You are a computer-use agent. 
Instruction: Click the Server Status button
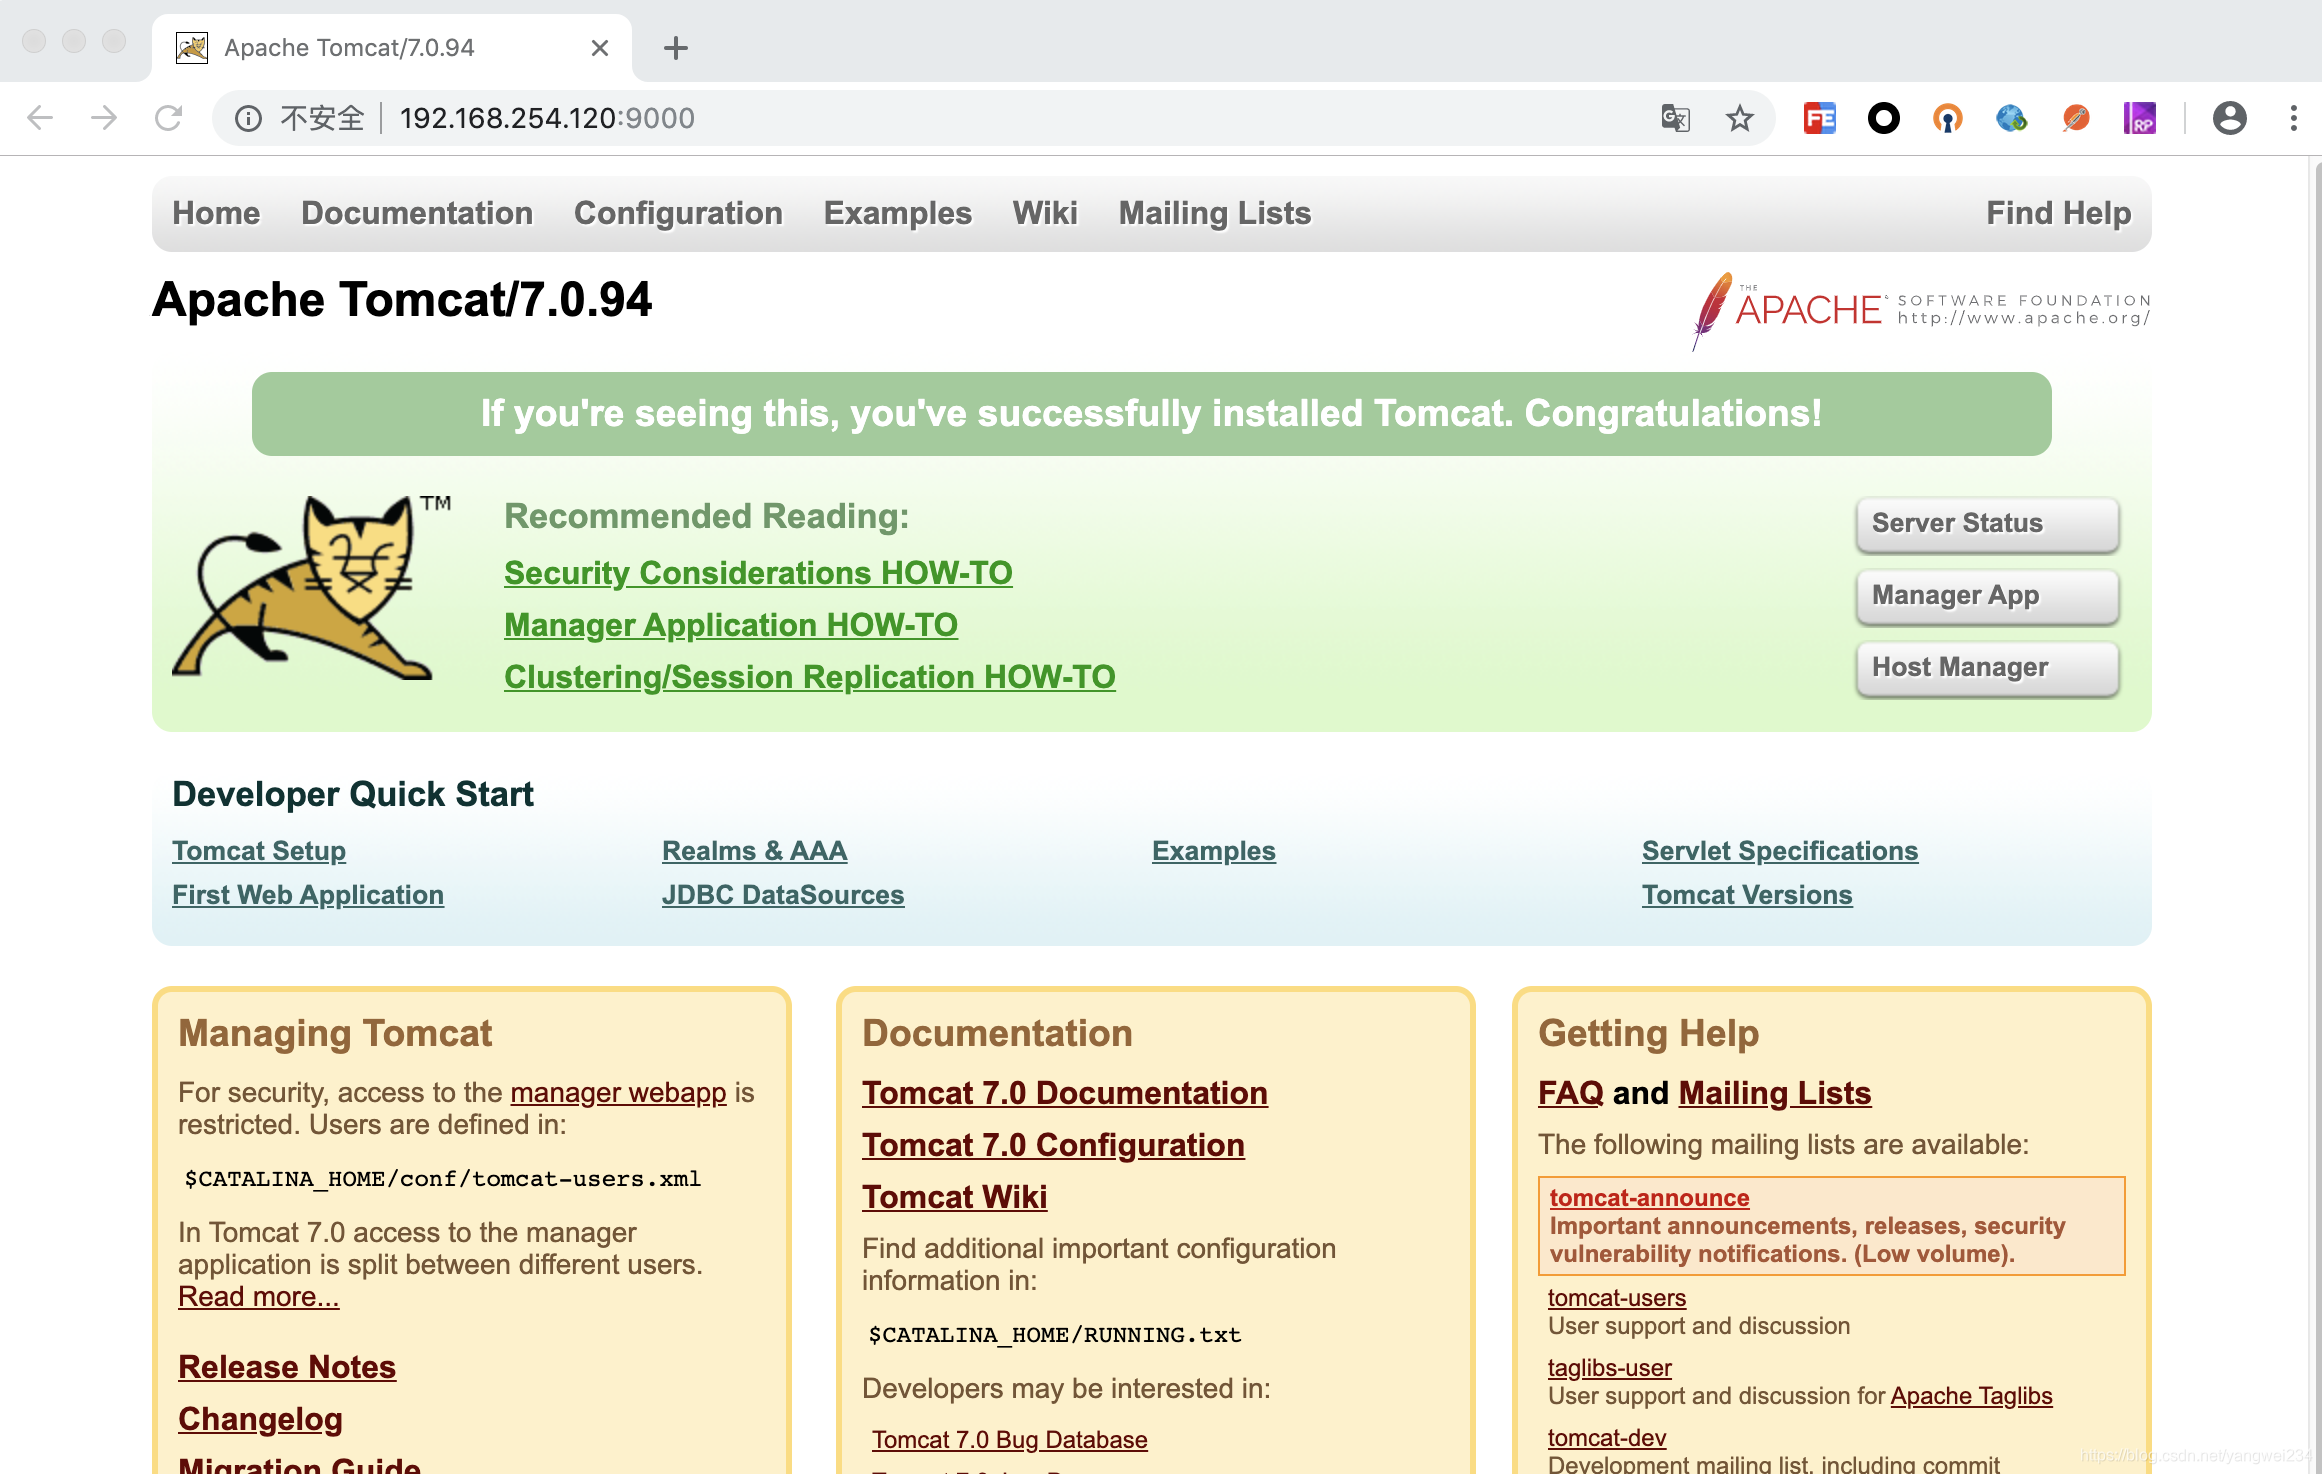[x=1988, y=524]
